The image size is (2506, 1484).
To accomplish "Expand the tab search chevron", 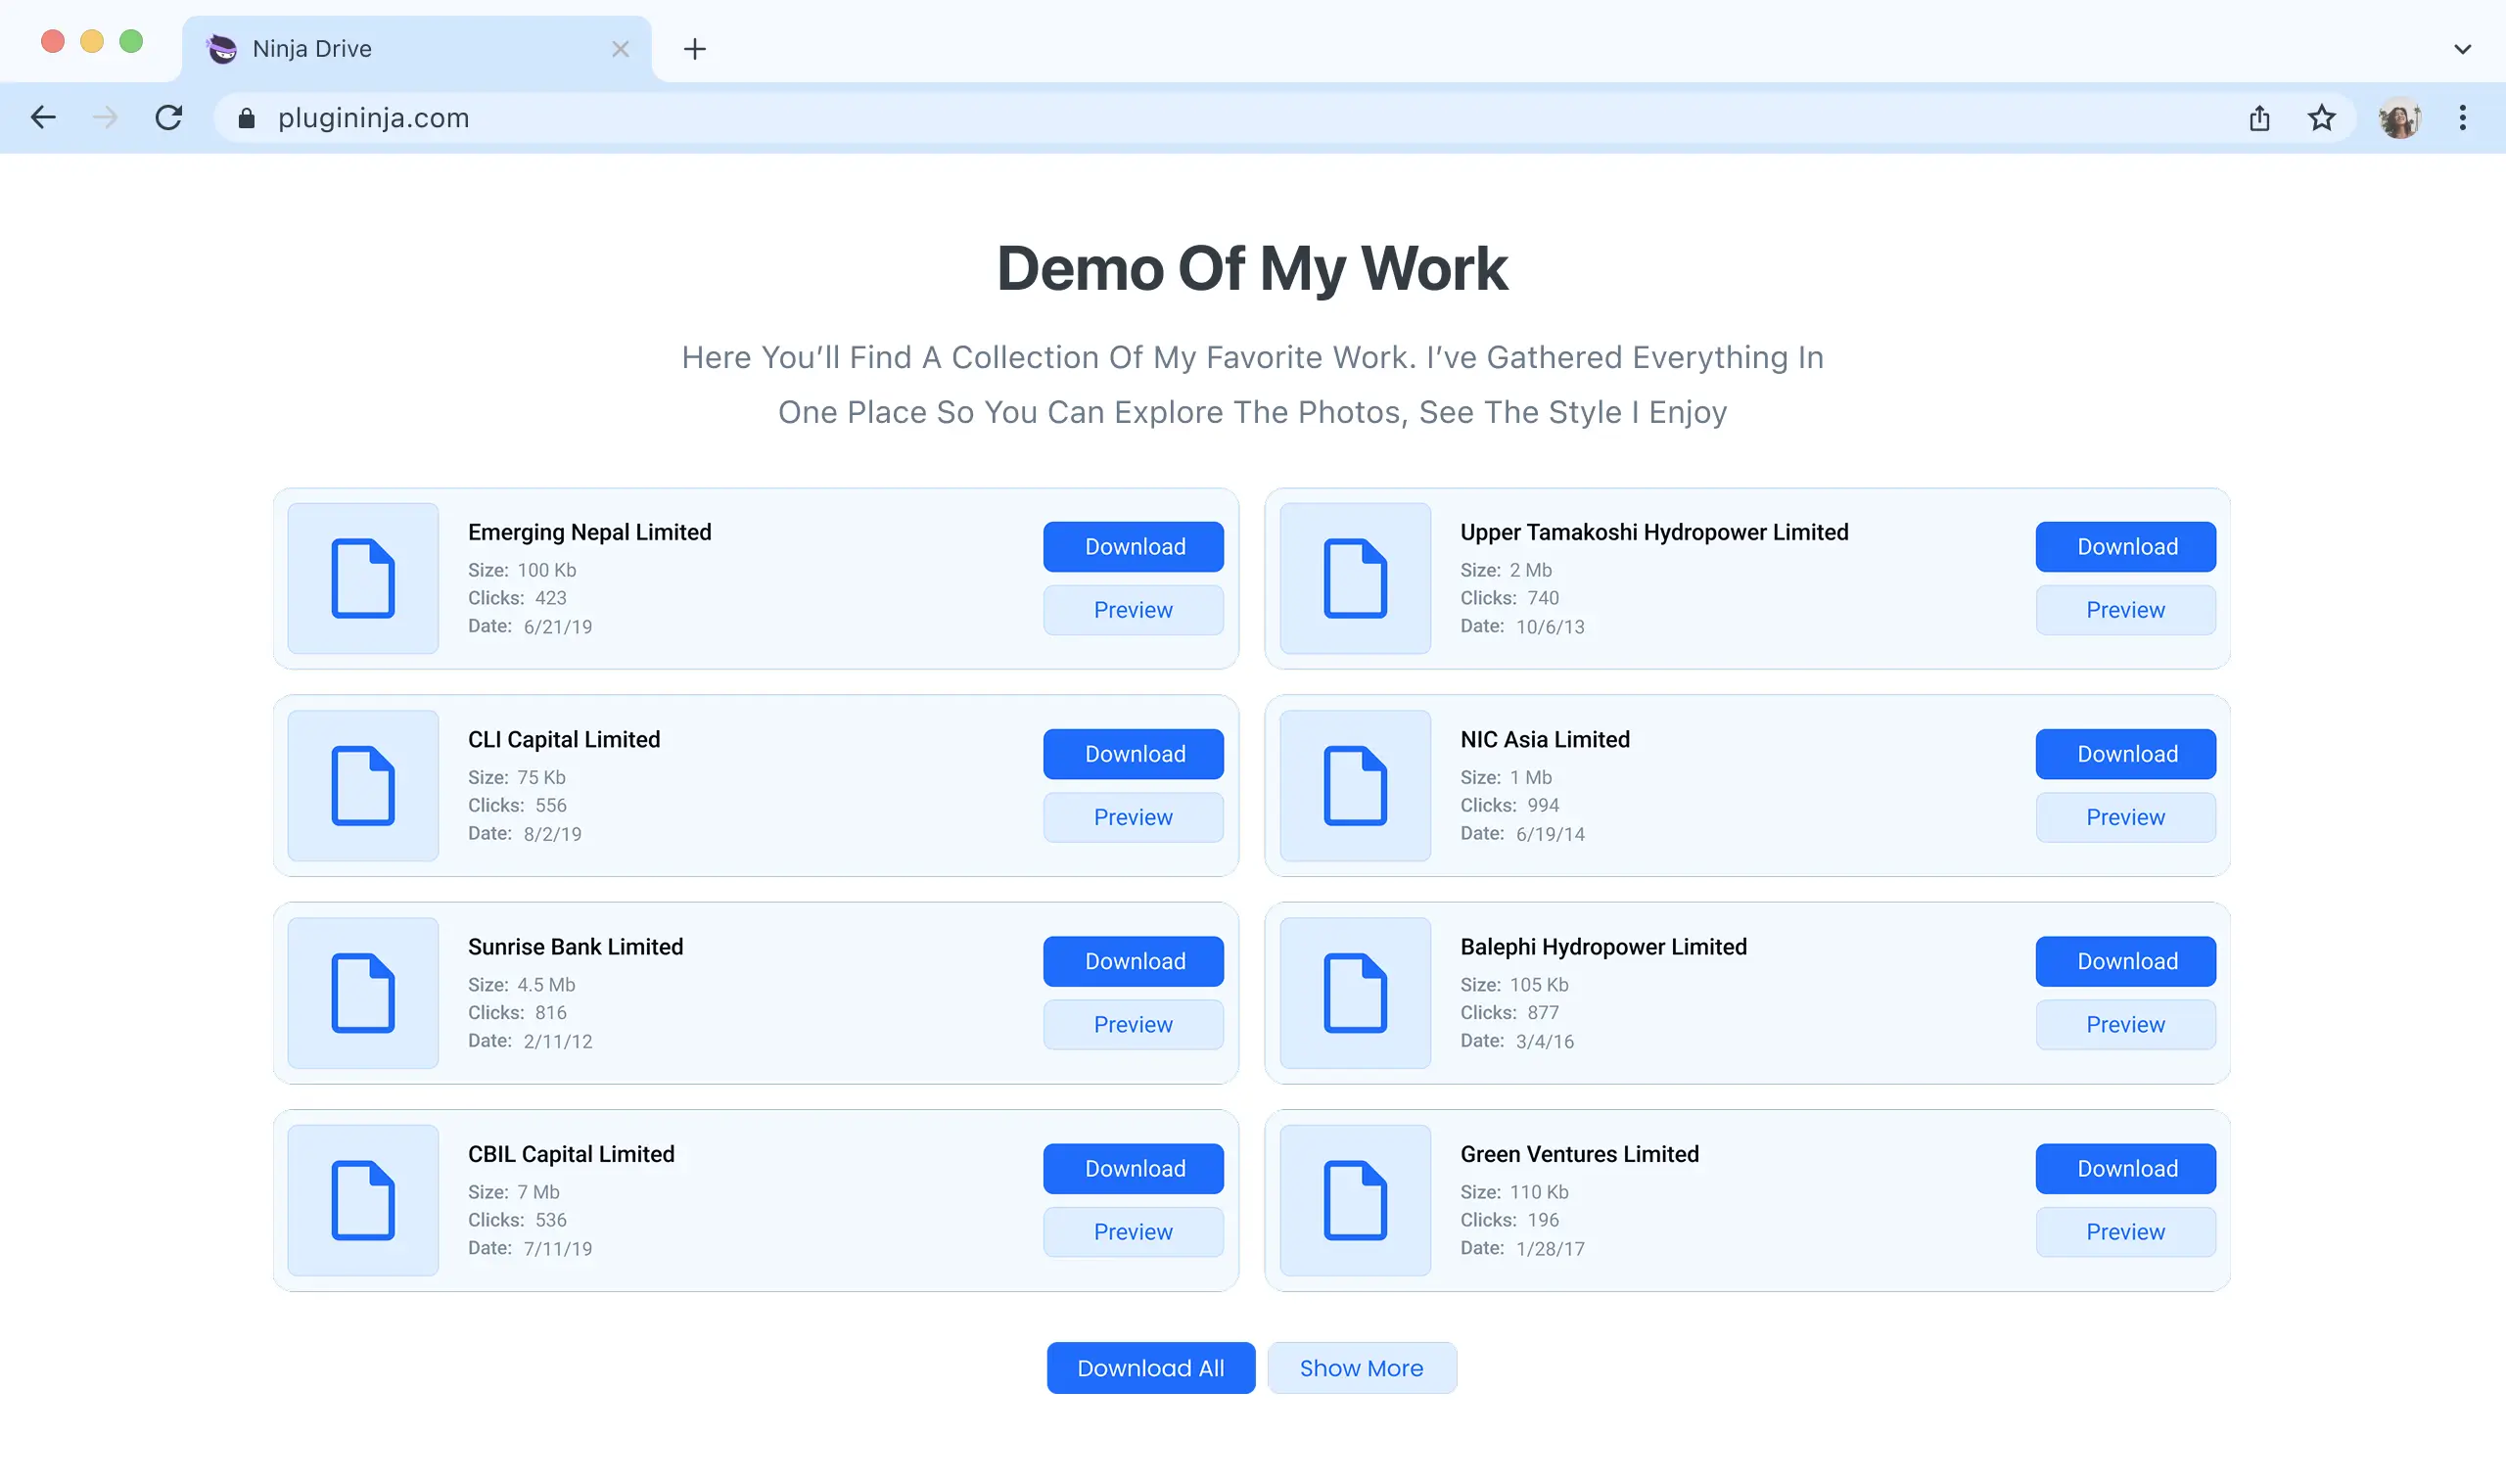I will 2462,49.
